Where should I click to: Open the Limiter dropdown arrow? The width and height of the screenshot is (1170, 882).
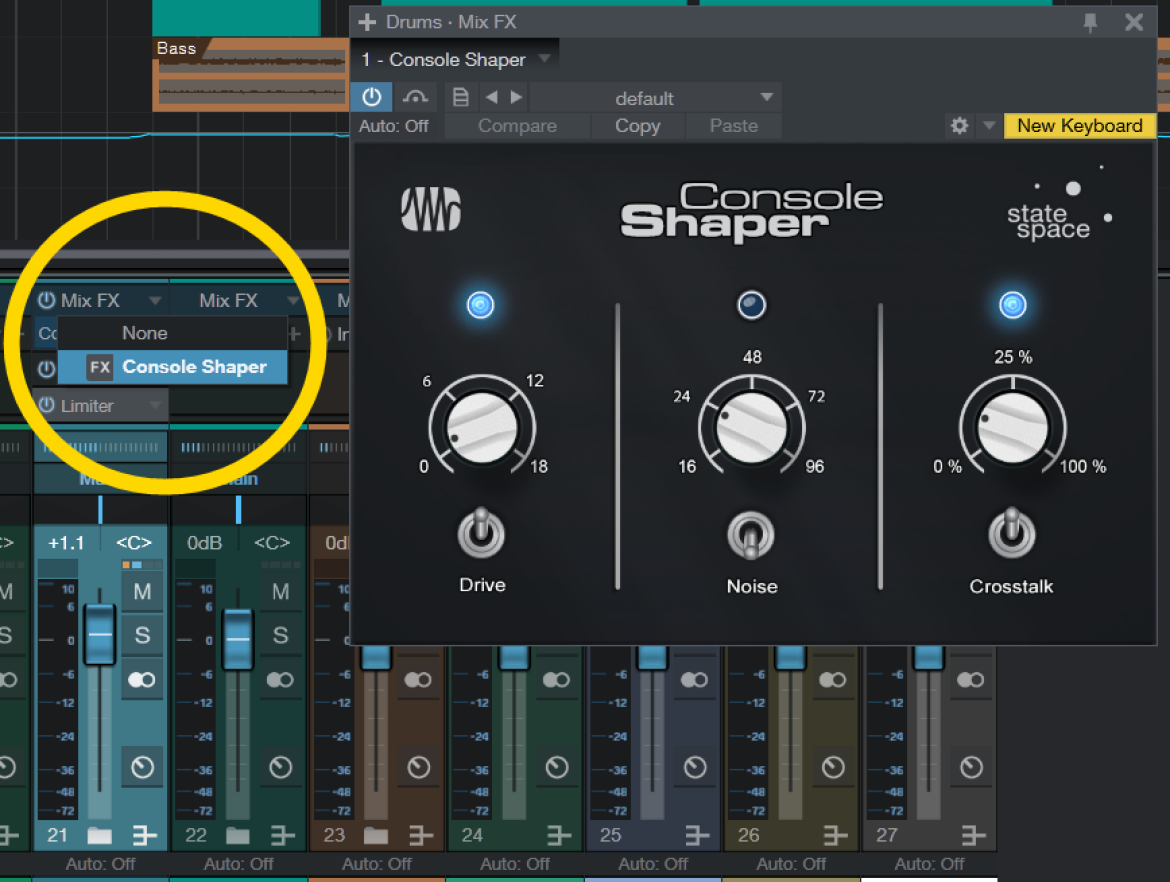[x=154, y=405]
